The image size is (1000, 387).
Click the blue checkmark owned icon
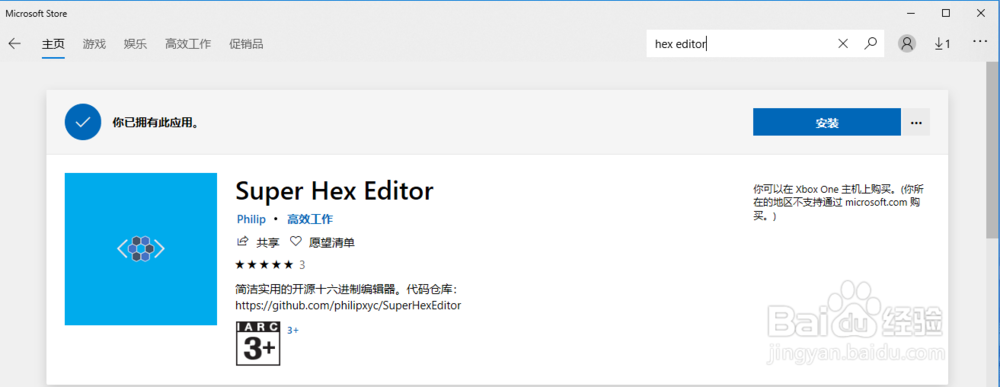point(83,122)
